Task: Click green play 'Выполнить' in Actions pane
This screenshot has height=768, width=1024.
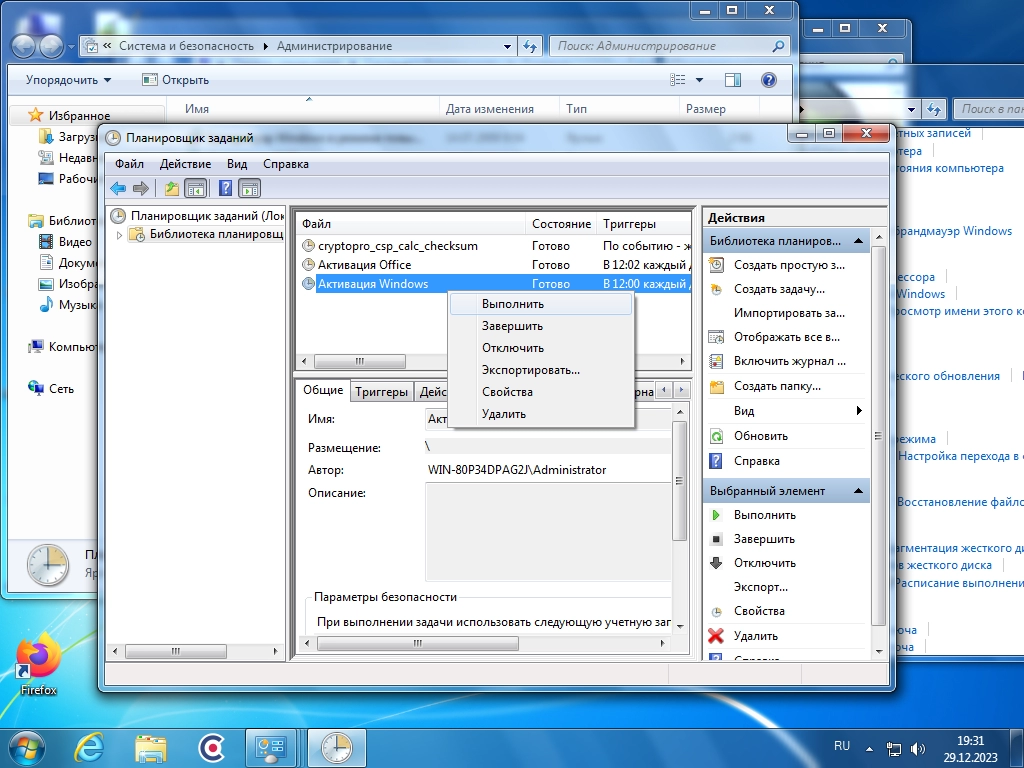Action: coord(764,515)
